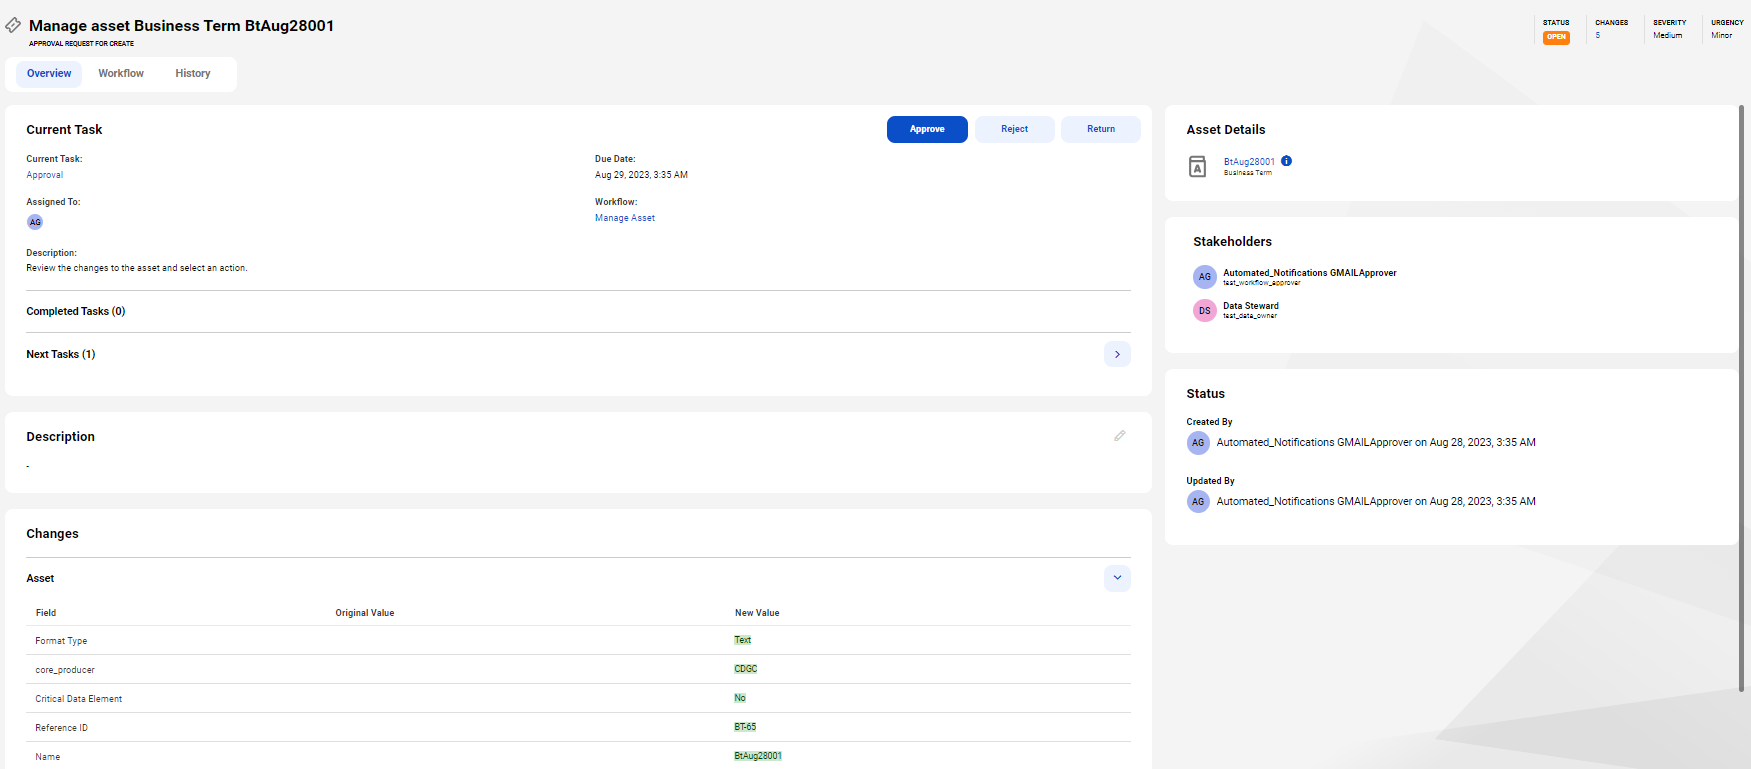Open the Approval current task link
Viewport: 1751px width, 769px height.
[x=45, y=175]
